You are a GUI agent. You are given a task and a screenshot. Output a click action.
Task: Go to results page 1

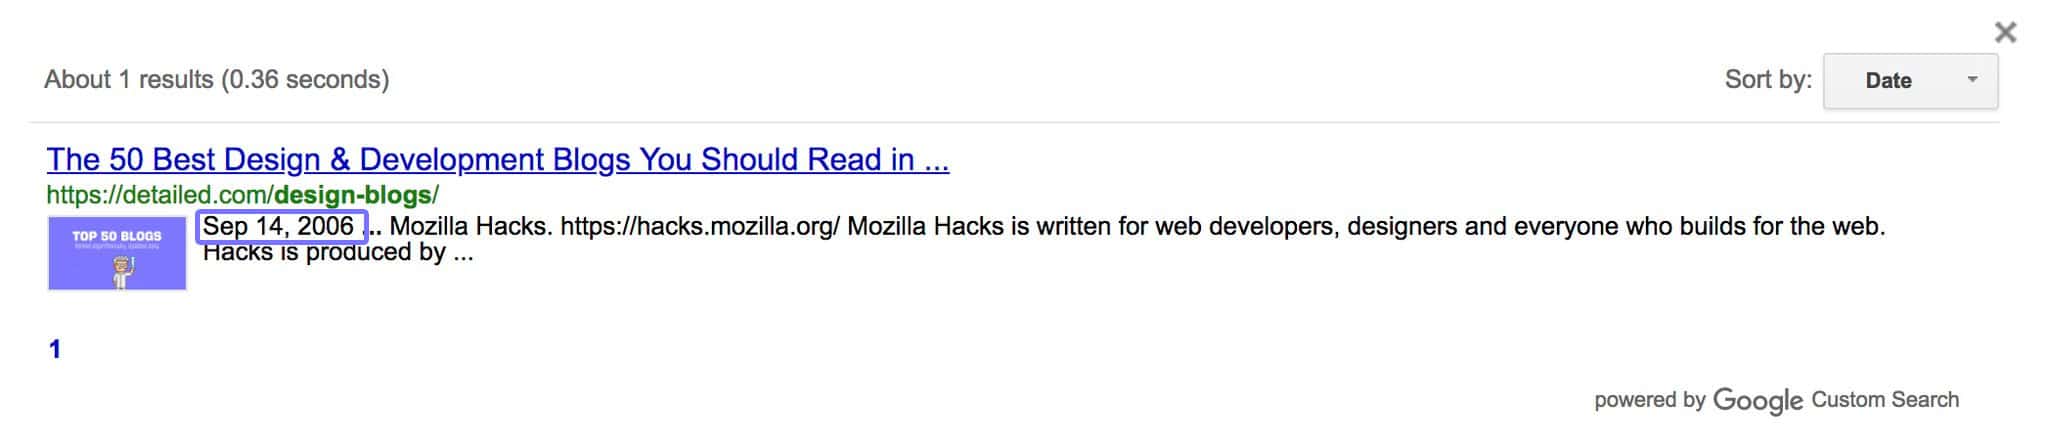55,349
